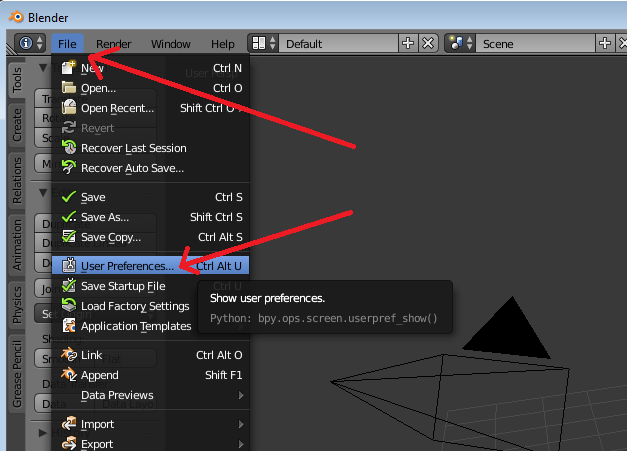Viewport: 627px width, 451px height.
Task: Open the Physics tab
Action: pyautogui.click(x=16, y=305)
